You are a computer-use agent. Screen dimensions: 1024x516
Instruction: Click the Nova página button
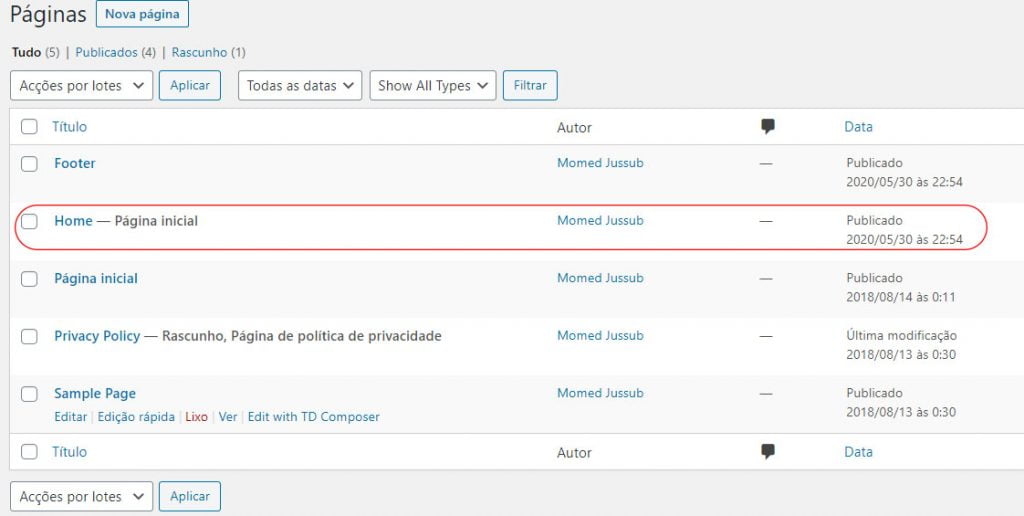142,14
